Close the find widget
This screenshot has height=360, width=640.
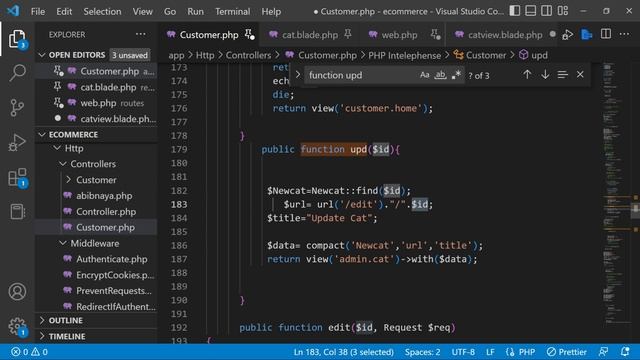(x=580, y=75)
